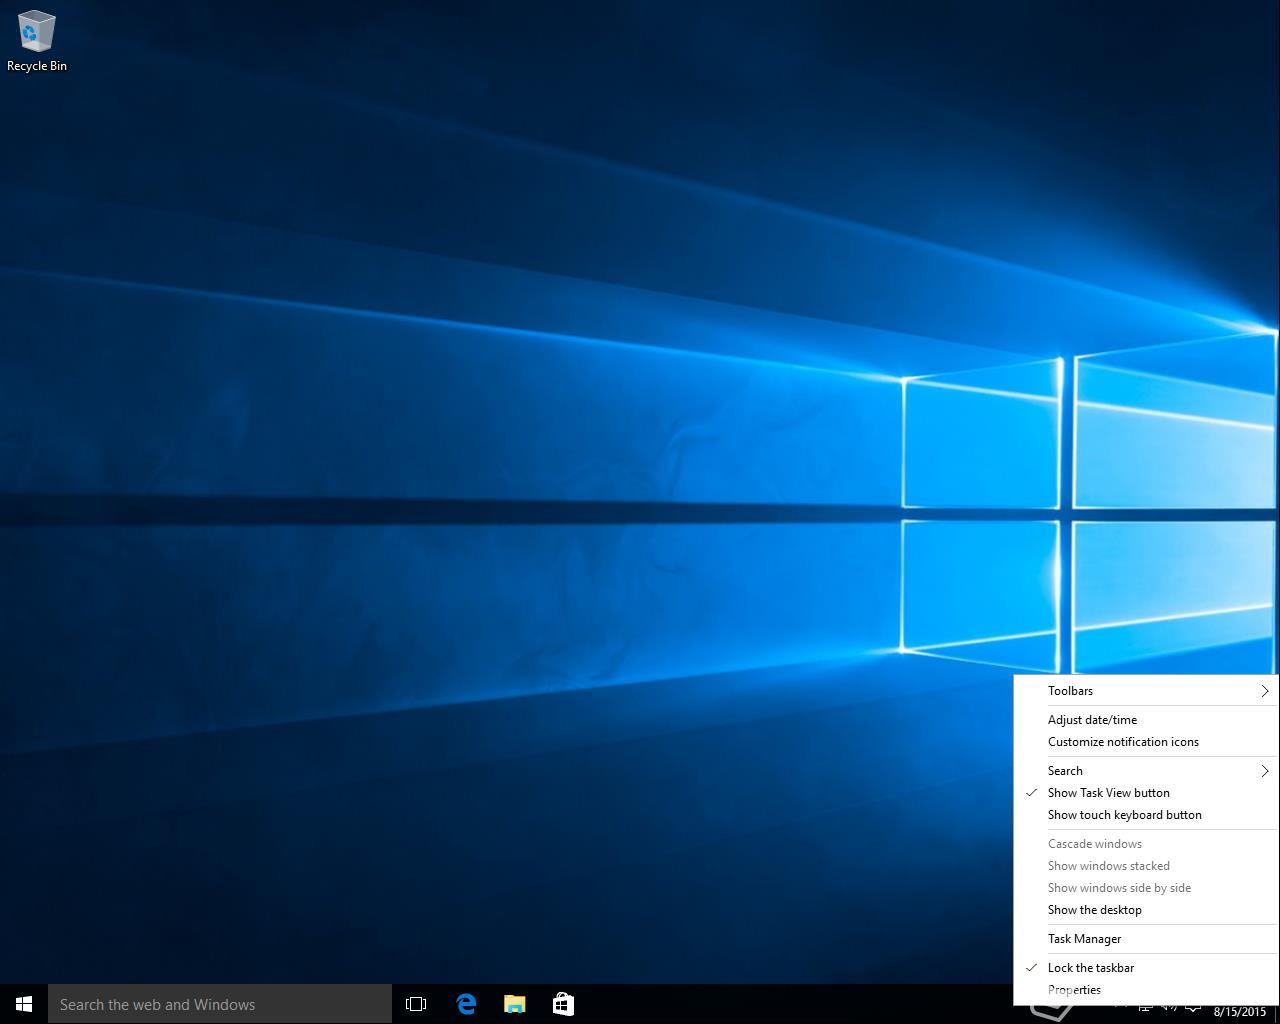Launch Microsoft Edge from the taskbar
The image size is (1280, 1024).
466,1004
